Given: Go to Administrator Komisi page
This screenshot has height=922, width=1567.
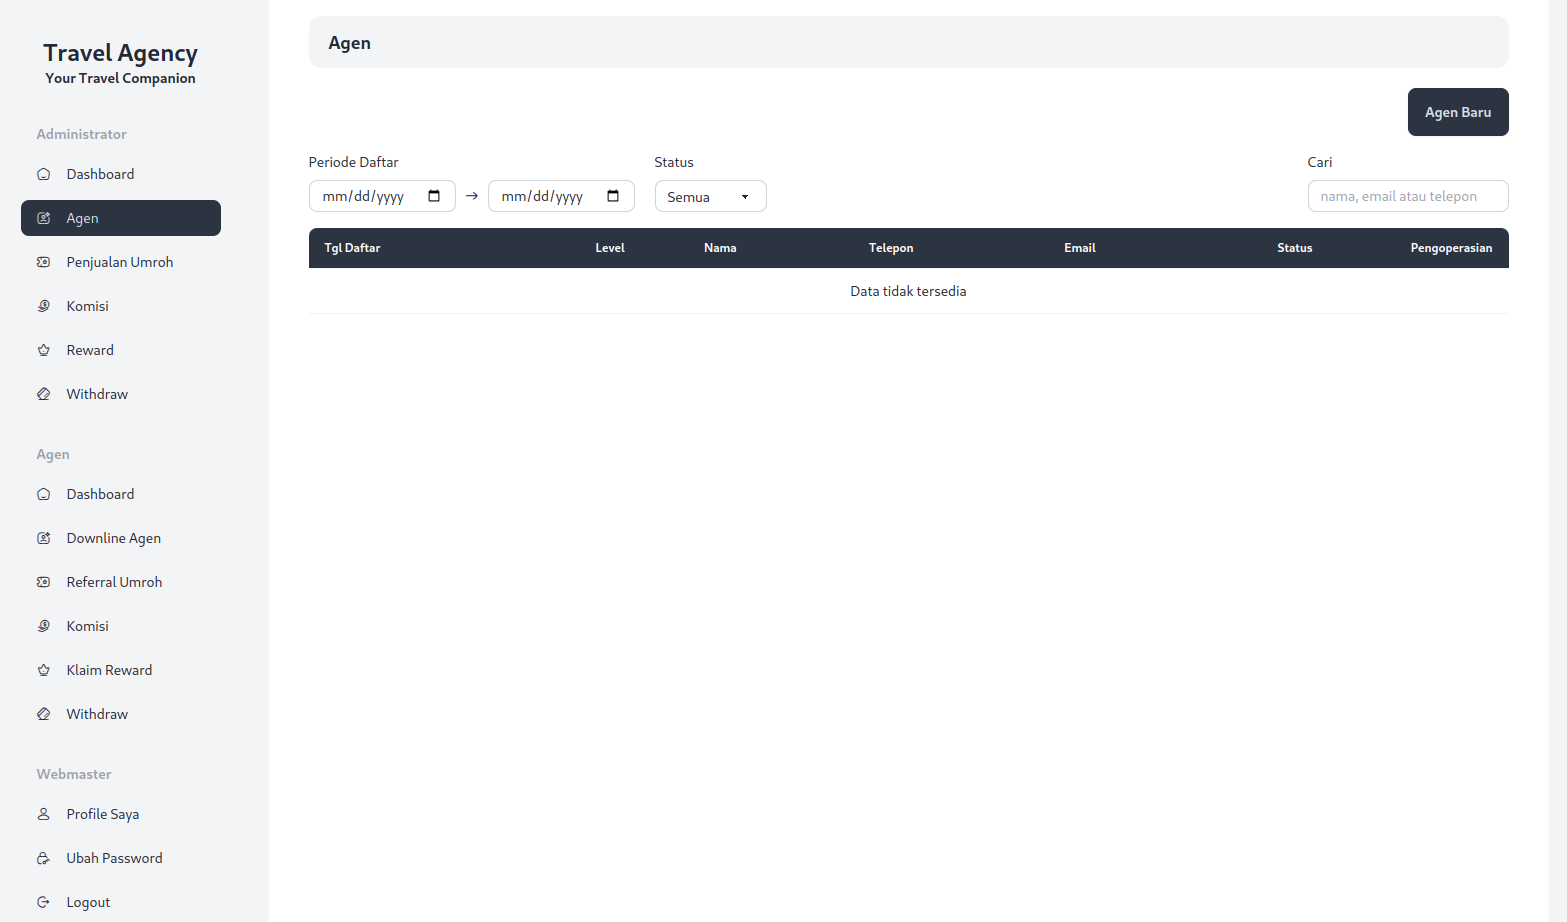Looking at the screenshot, I should [x=88, y=306].
